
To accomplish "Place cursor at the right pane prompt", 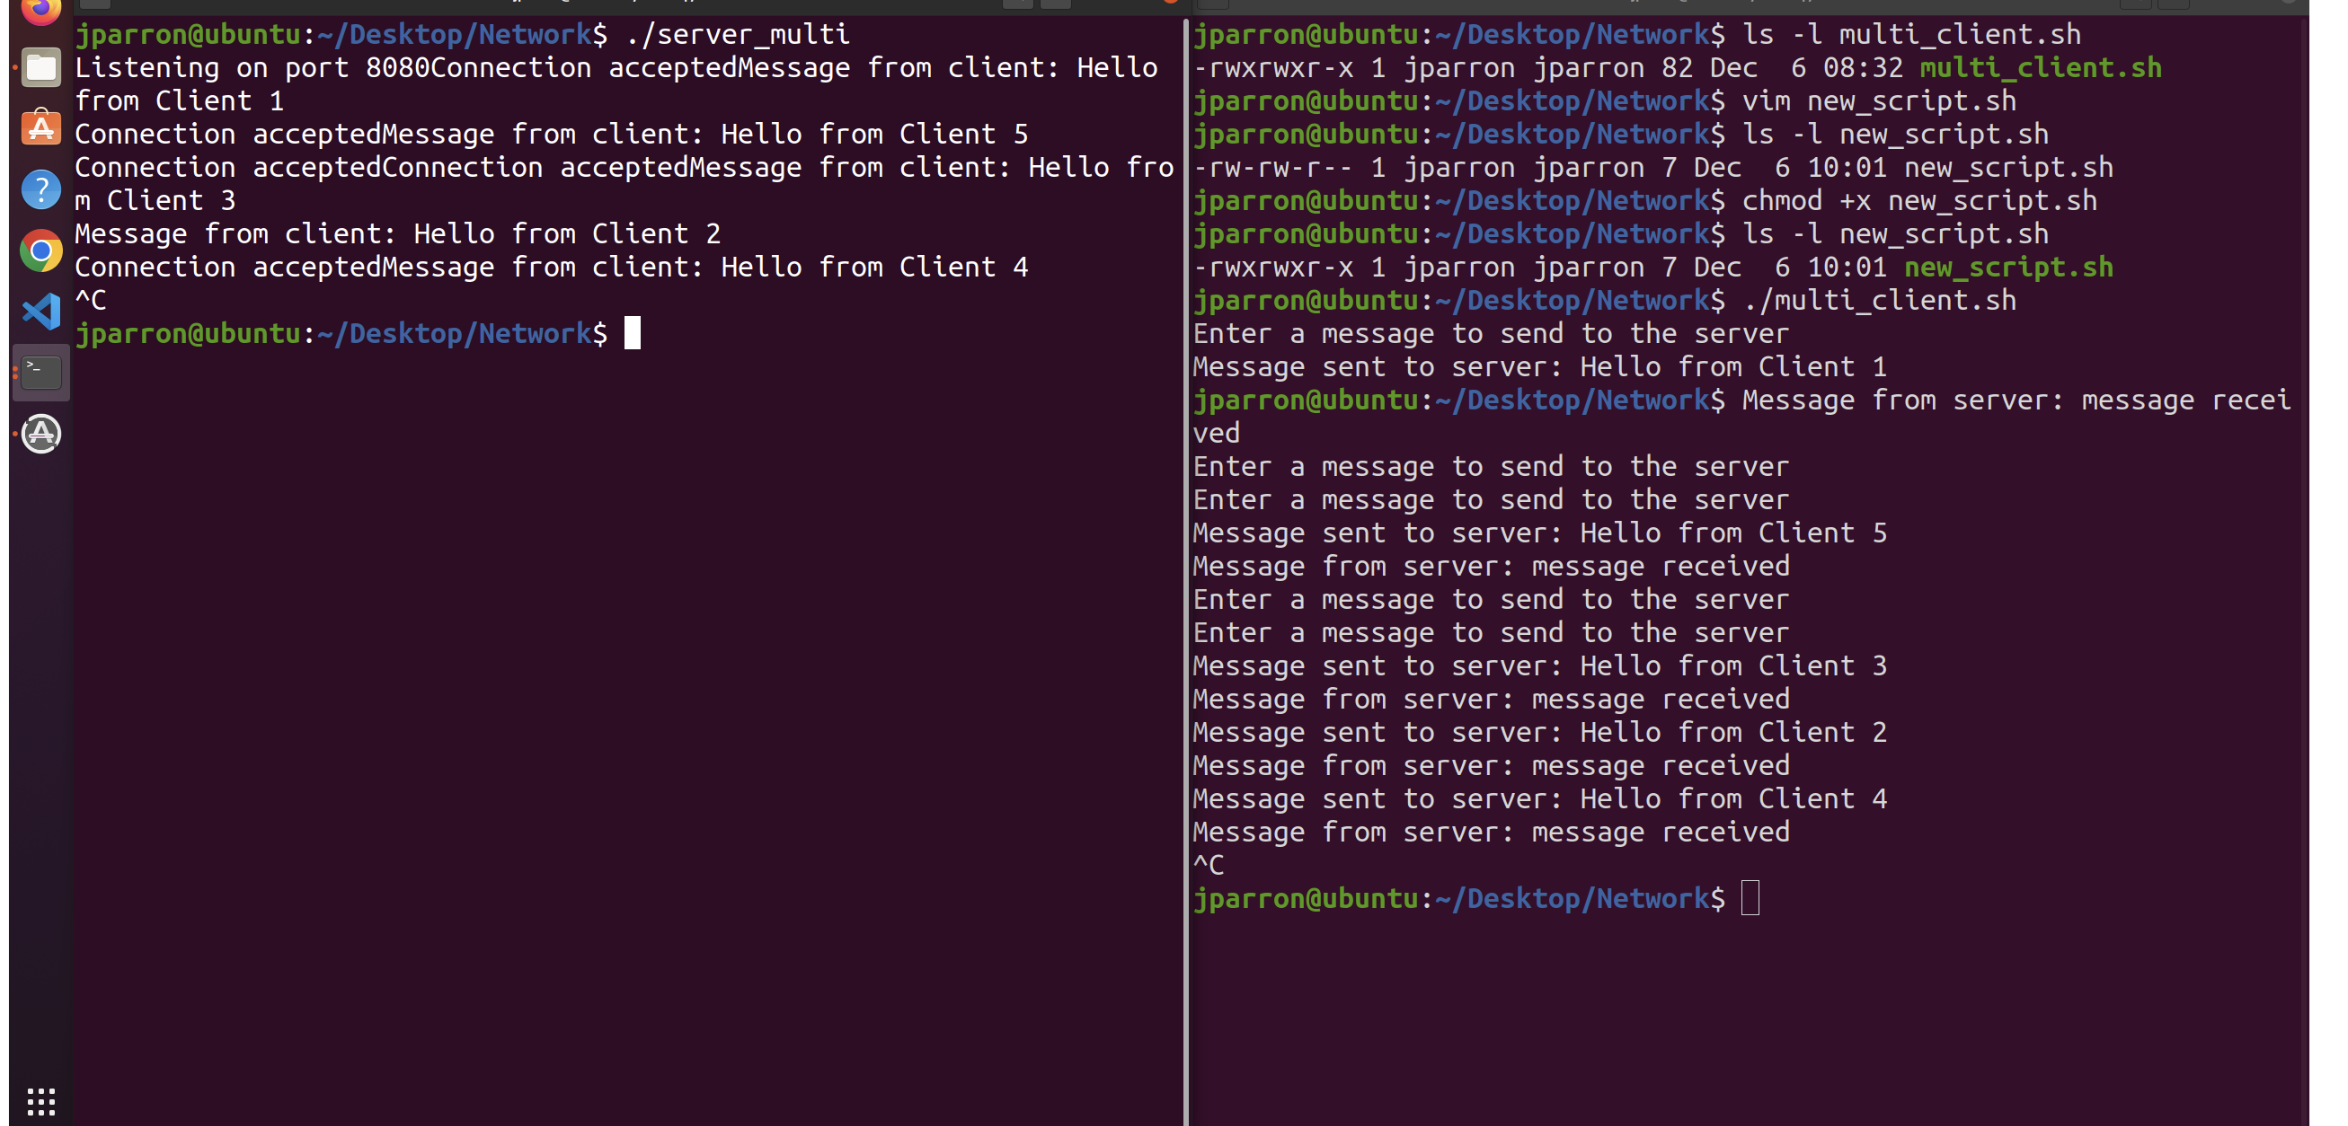I will click(1750, 898).
